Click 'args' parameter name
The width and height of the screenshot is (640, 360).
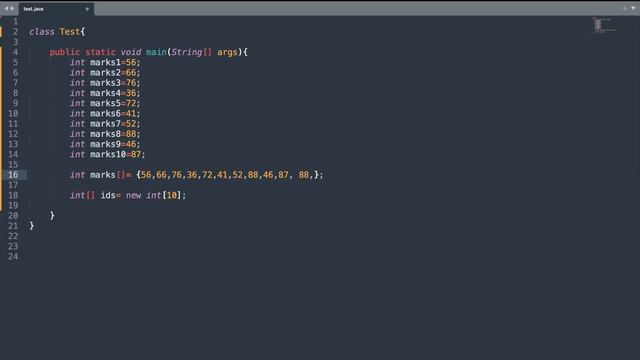point(227,52)
